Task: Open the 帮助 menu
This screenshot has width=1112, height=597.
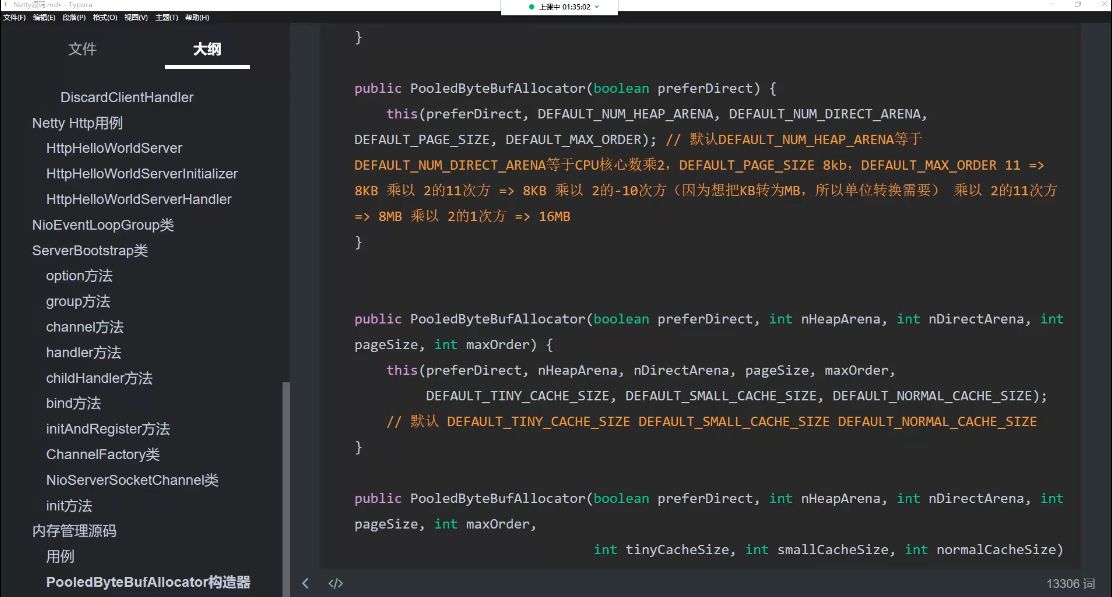Action: click(x=197, y=17)
